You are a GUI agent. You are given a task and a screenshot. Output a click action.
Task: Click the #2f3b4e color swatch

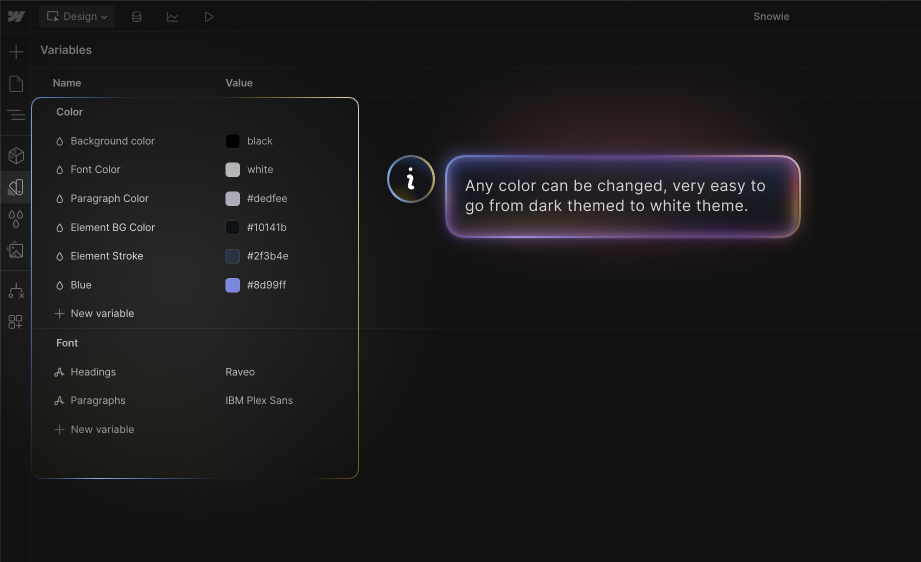pos(233,256)
